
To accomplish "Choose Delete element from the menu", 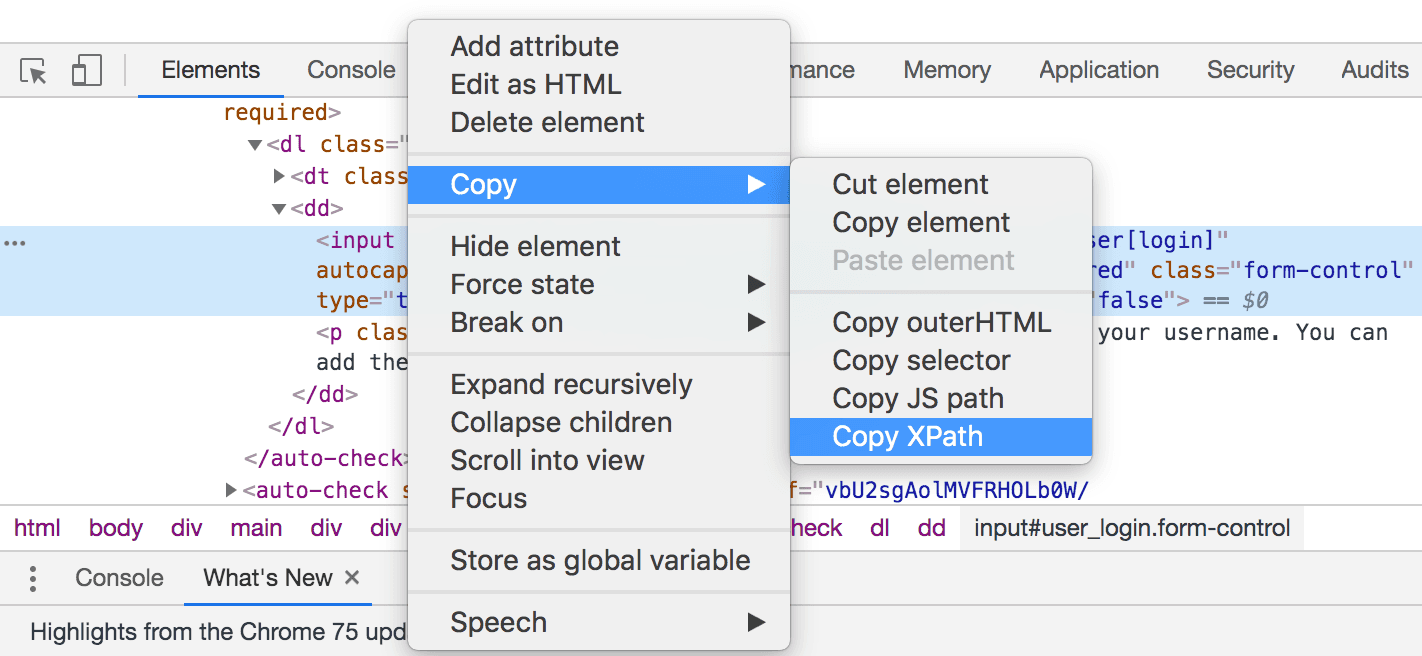I will pyautogui.click(x=549, y=122).
